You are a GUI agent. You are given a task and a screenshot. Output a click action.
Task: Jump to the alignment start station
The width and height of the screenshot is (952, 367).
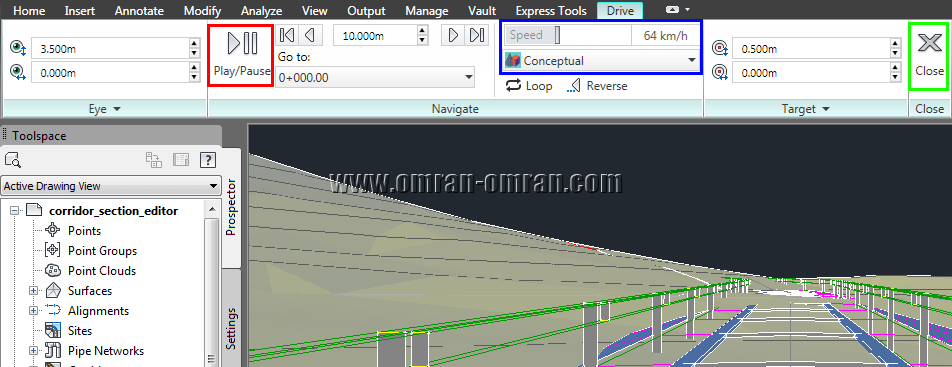(x=287, y=35)
